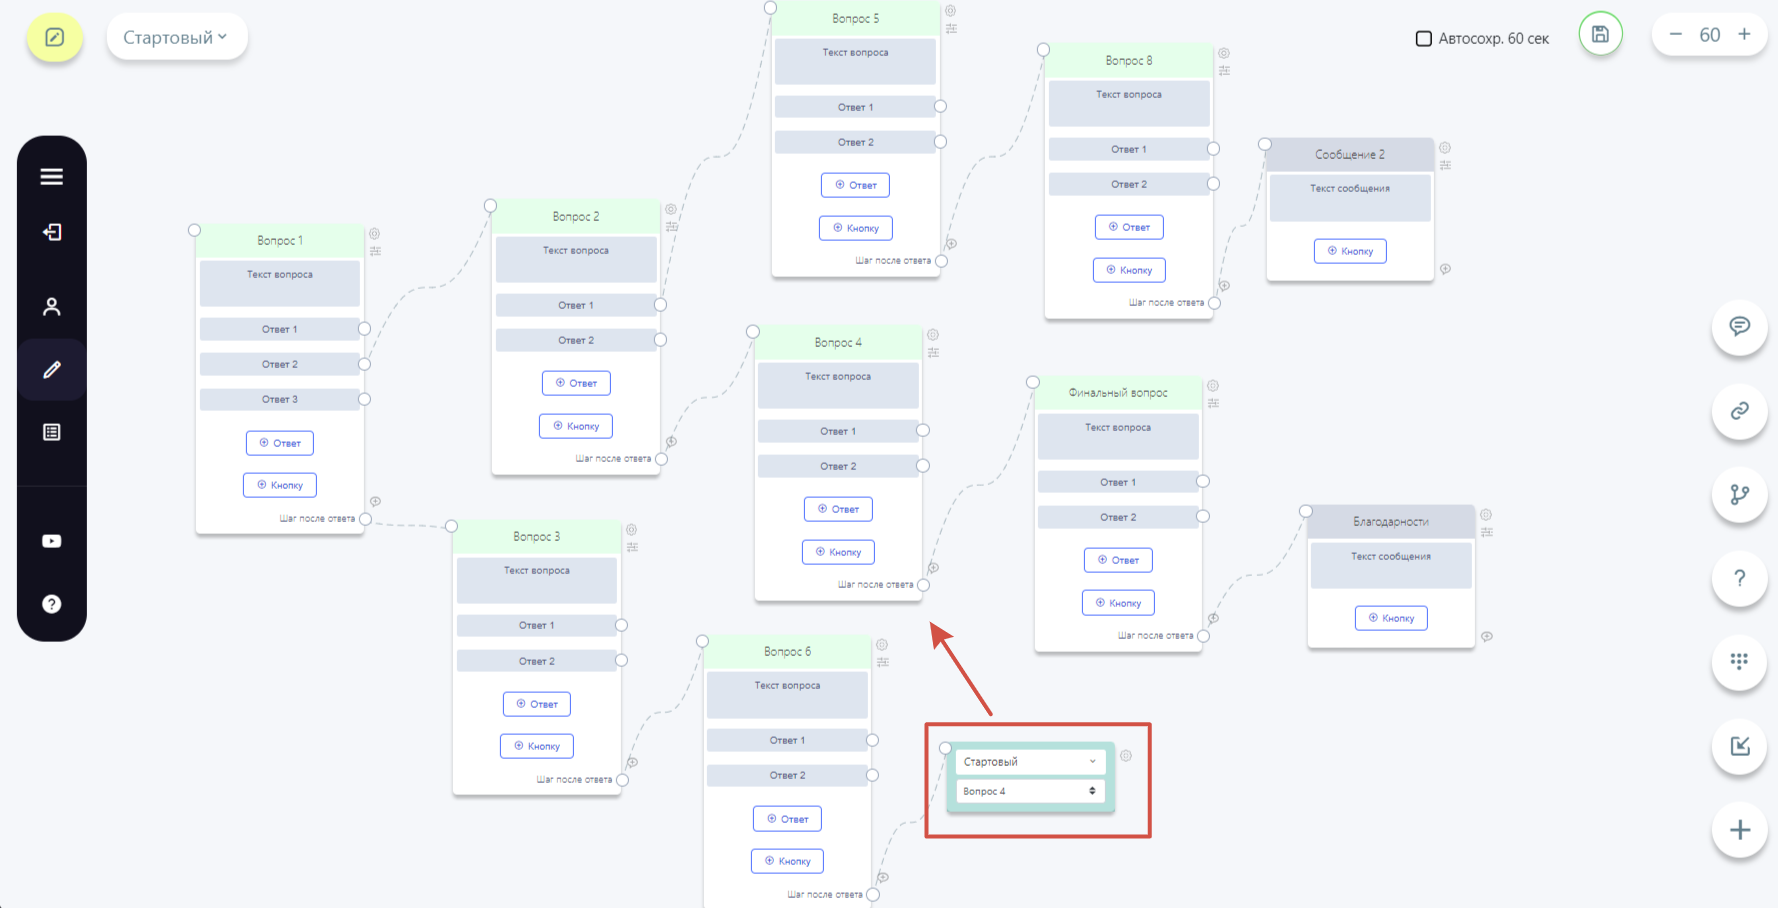Select the Ответ 3 row in Вопрос 1

[280, 399]
